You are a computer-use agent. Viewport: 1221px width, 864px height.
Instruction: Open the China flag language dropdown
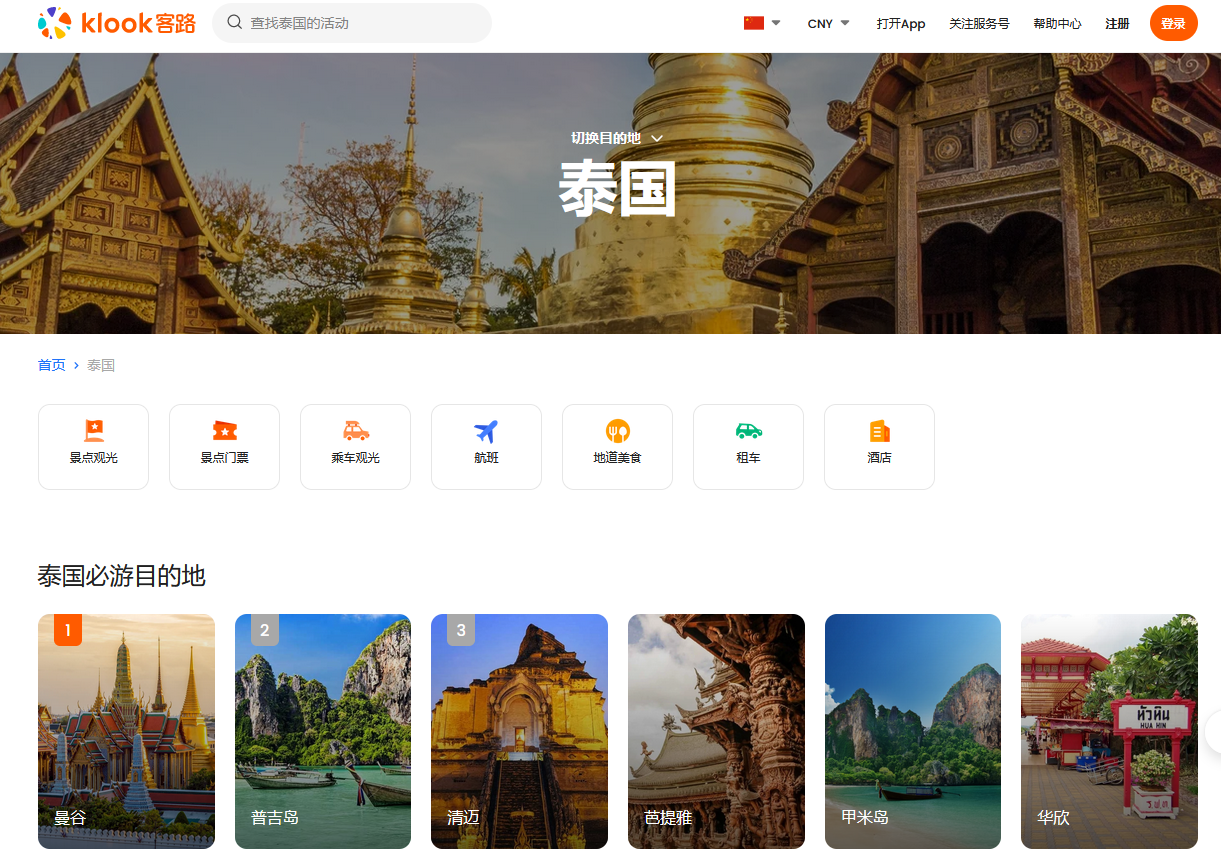coord(762,23)
